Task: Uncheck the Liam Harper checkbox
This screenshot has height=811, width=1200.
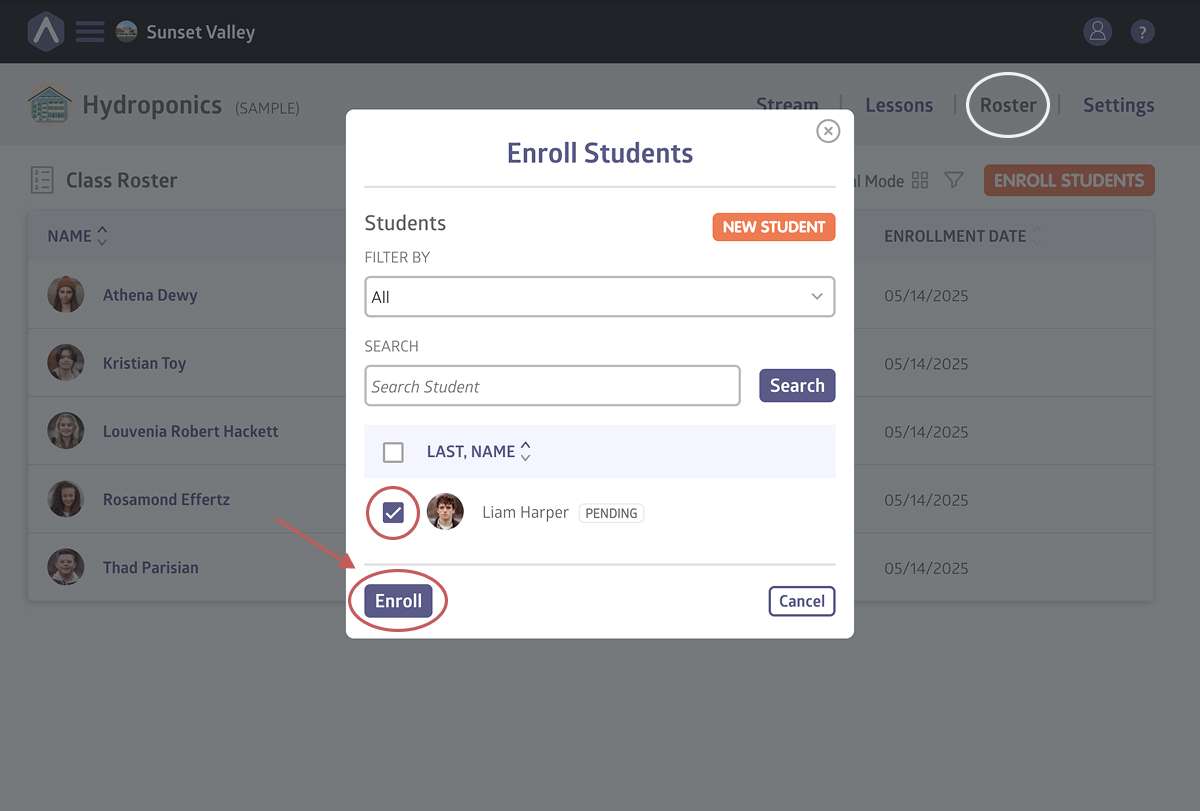Action: point(393,513)
